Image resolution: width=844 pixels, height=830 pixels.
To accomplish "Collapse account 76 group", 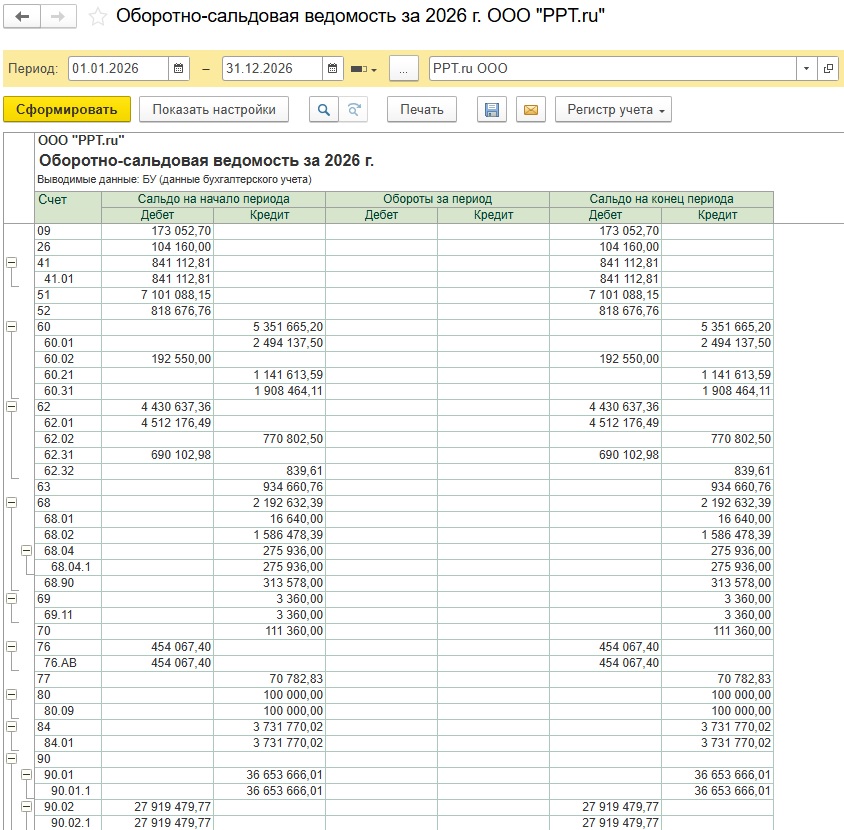I will (11, 646).
